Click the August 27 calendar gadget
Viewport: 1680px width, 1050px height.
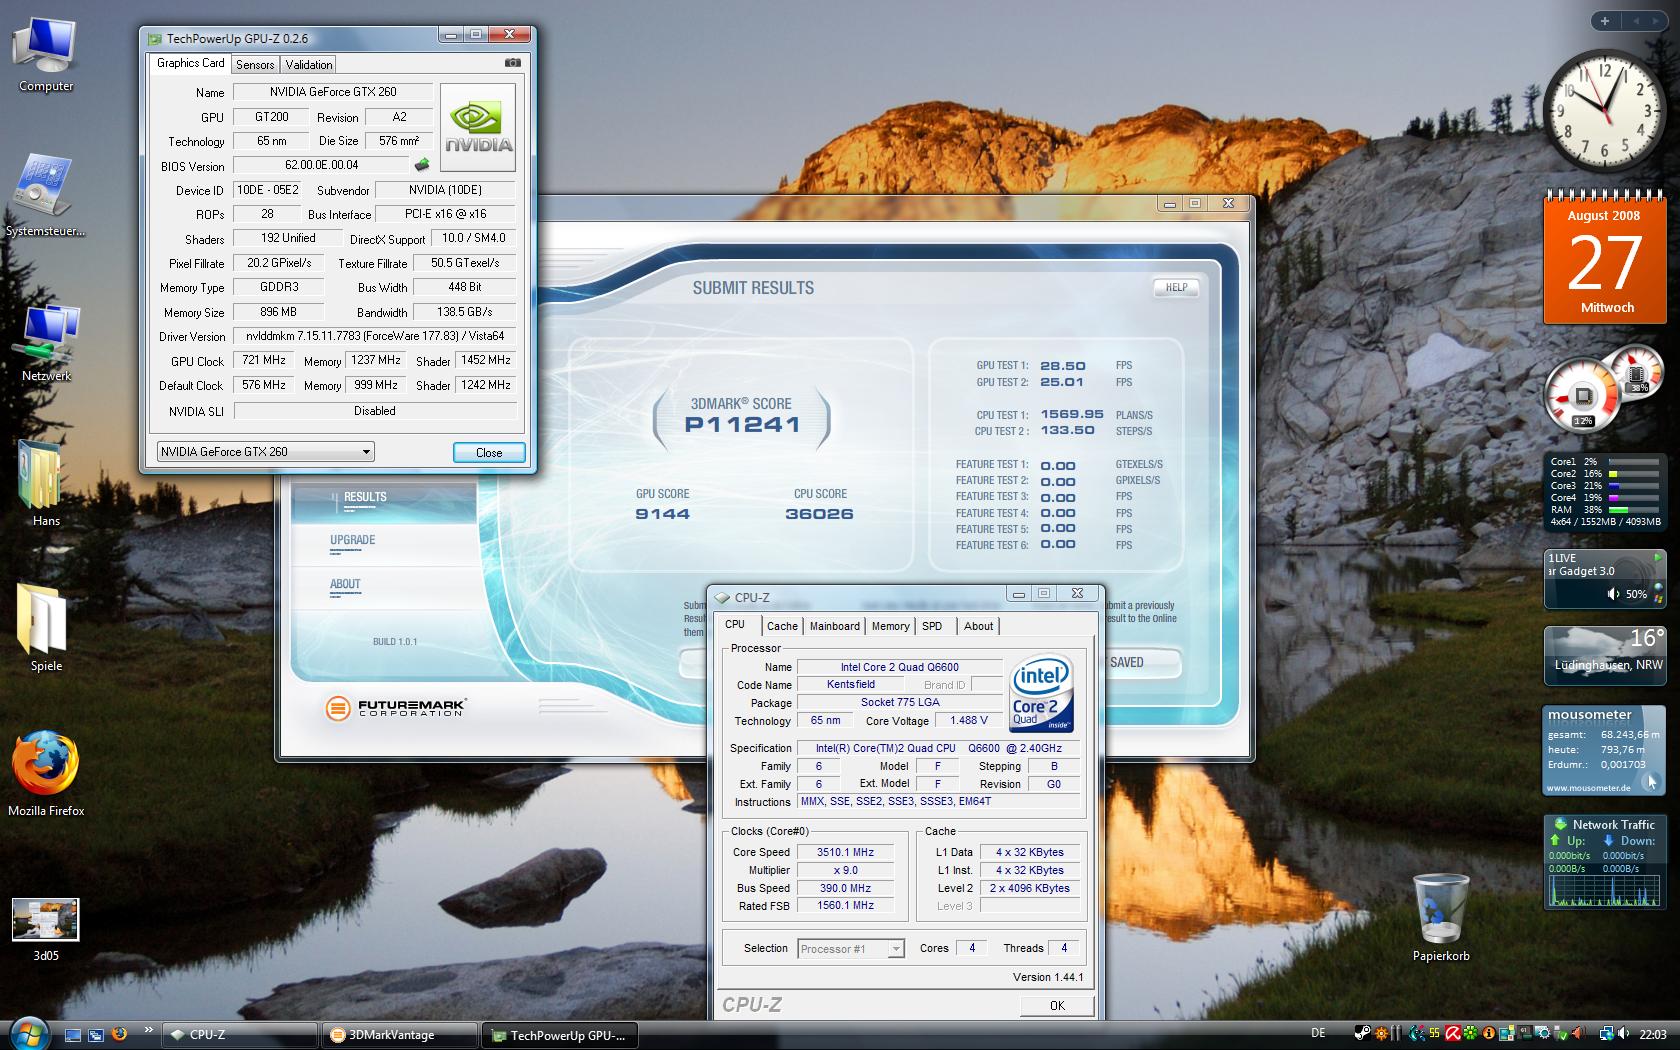(x=1605, y=256)
